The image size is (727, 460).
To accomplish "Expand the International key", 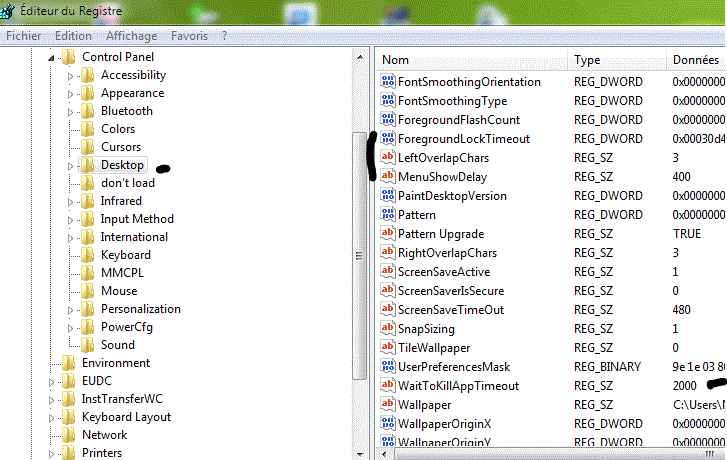I will [x=70, y=238].
